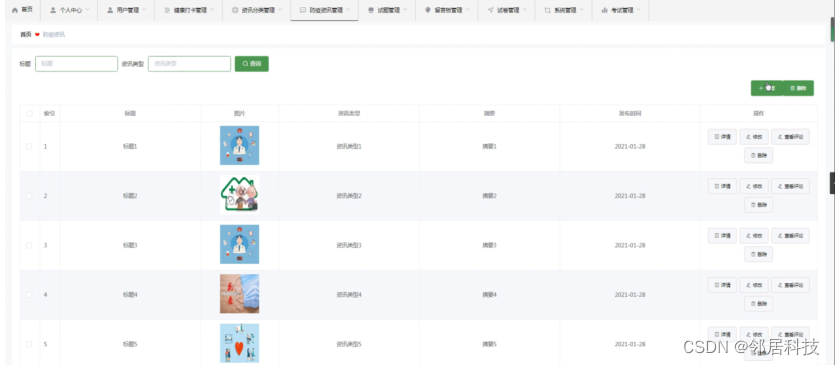Open the 系统管理 menu
The width and height of the screenshot is (835, 365).
coord(563,10)
